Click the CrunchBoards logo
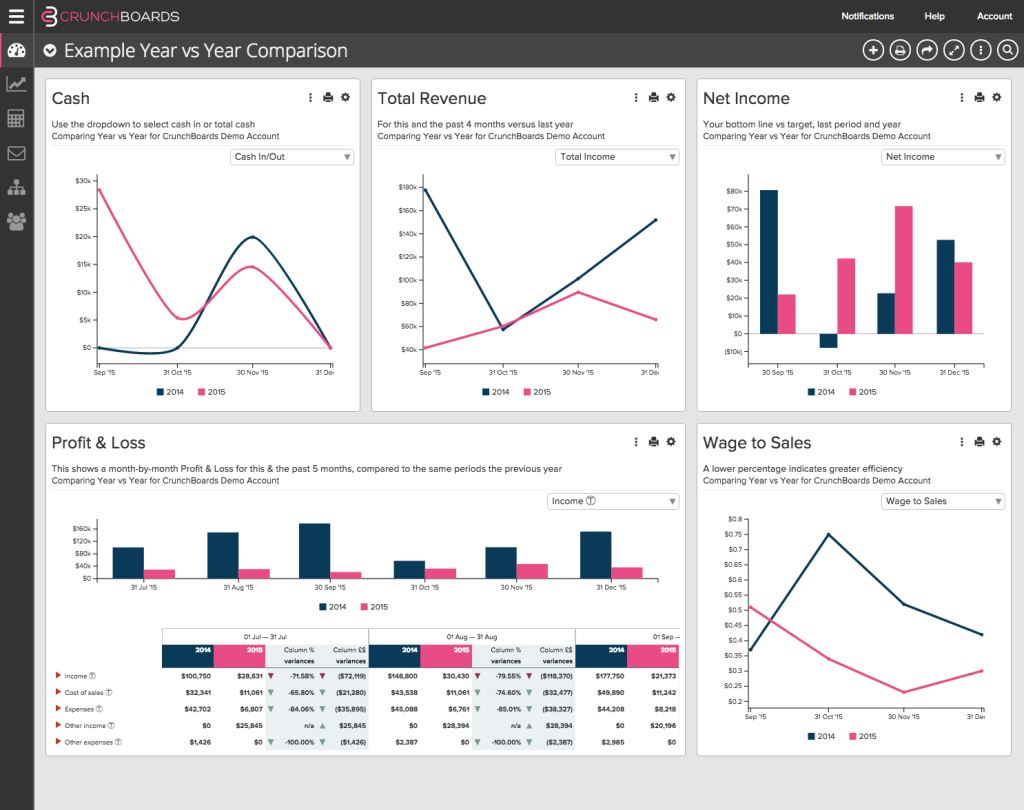This screenshot has width=1024, height=810. pyautogui.click(x=110, y=16)
